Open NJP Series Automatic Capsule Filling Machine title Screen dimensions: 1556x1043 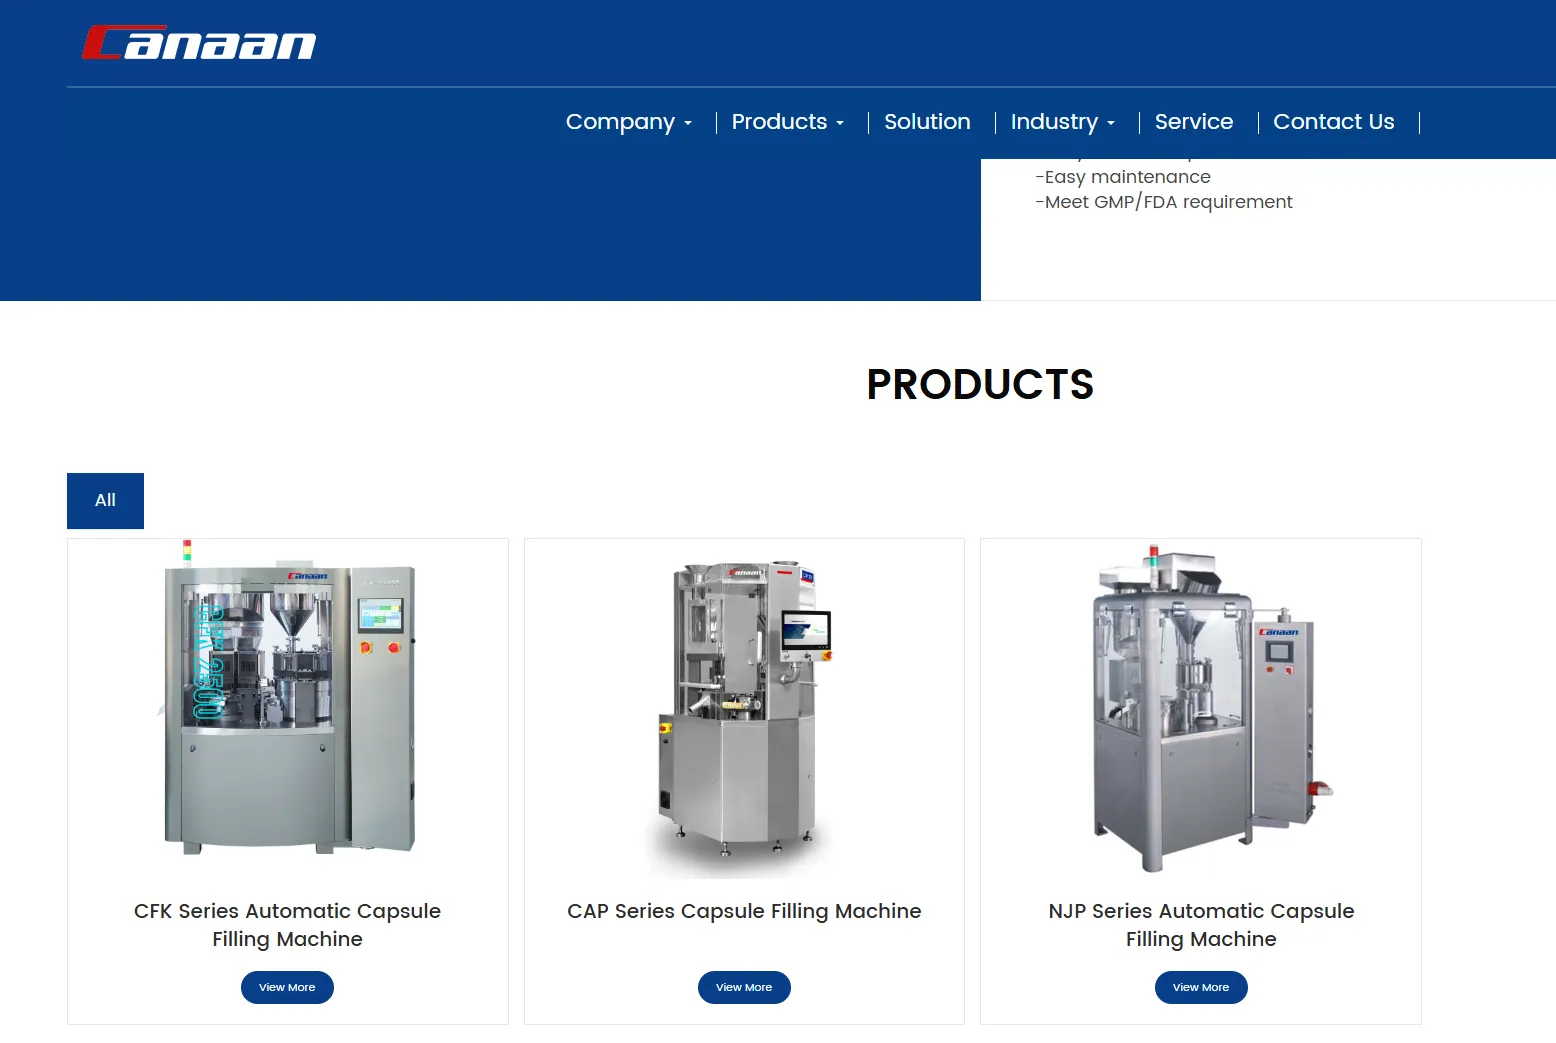click(1201, 925)
